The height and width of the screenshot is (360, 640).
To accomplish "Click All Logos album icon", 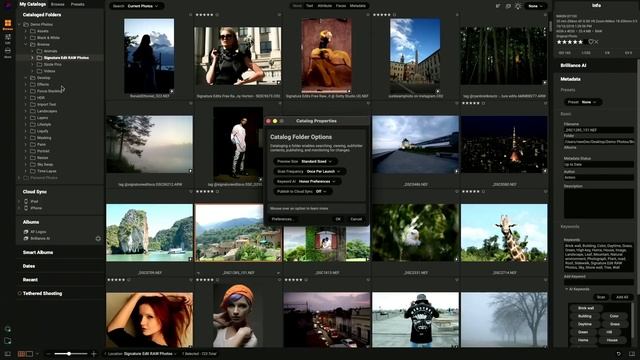I will point(26,232).
